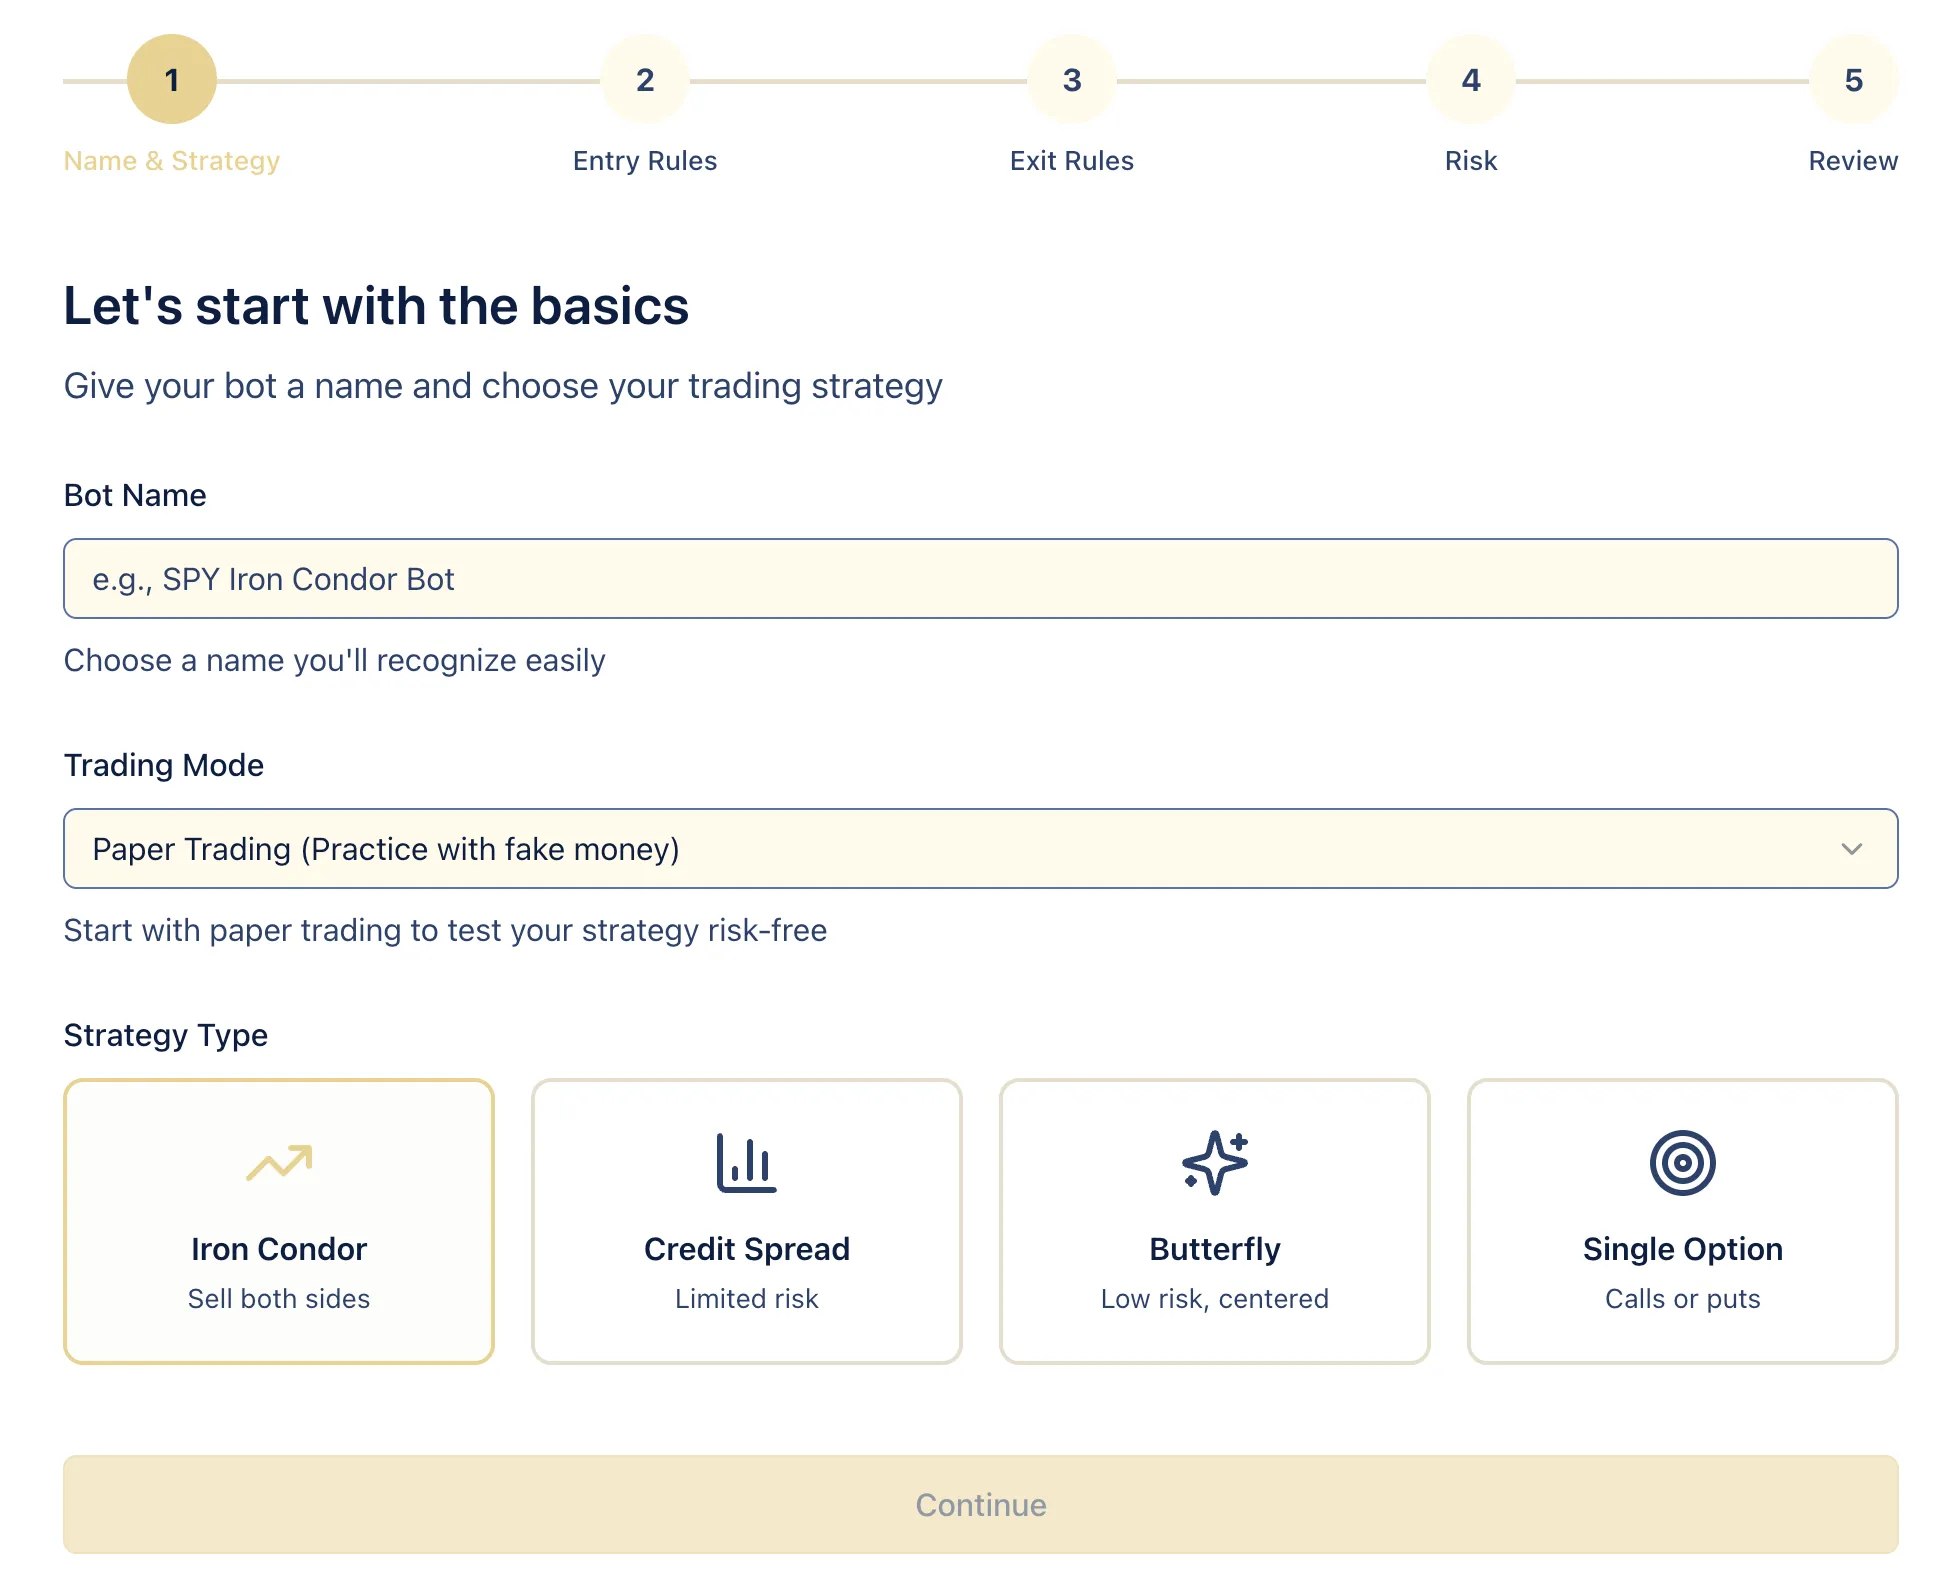The height and width of the screenshot is (1578, 1960).
Task: Click the Trading Mode chevron arrow
Action: pyautogui.click(x=1853, y=849)
